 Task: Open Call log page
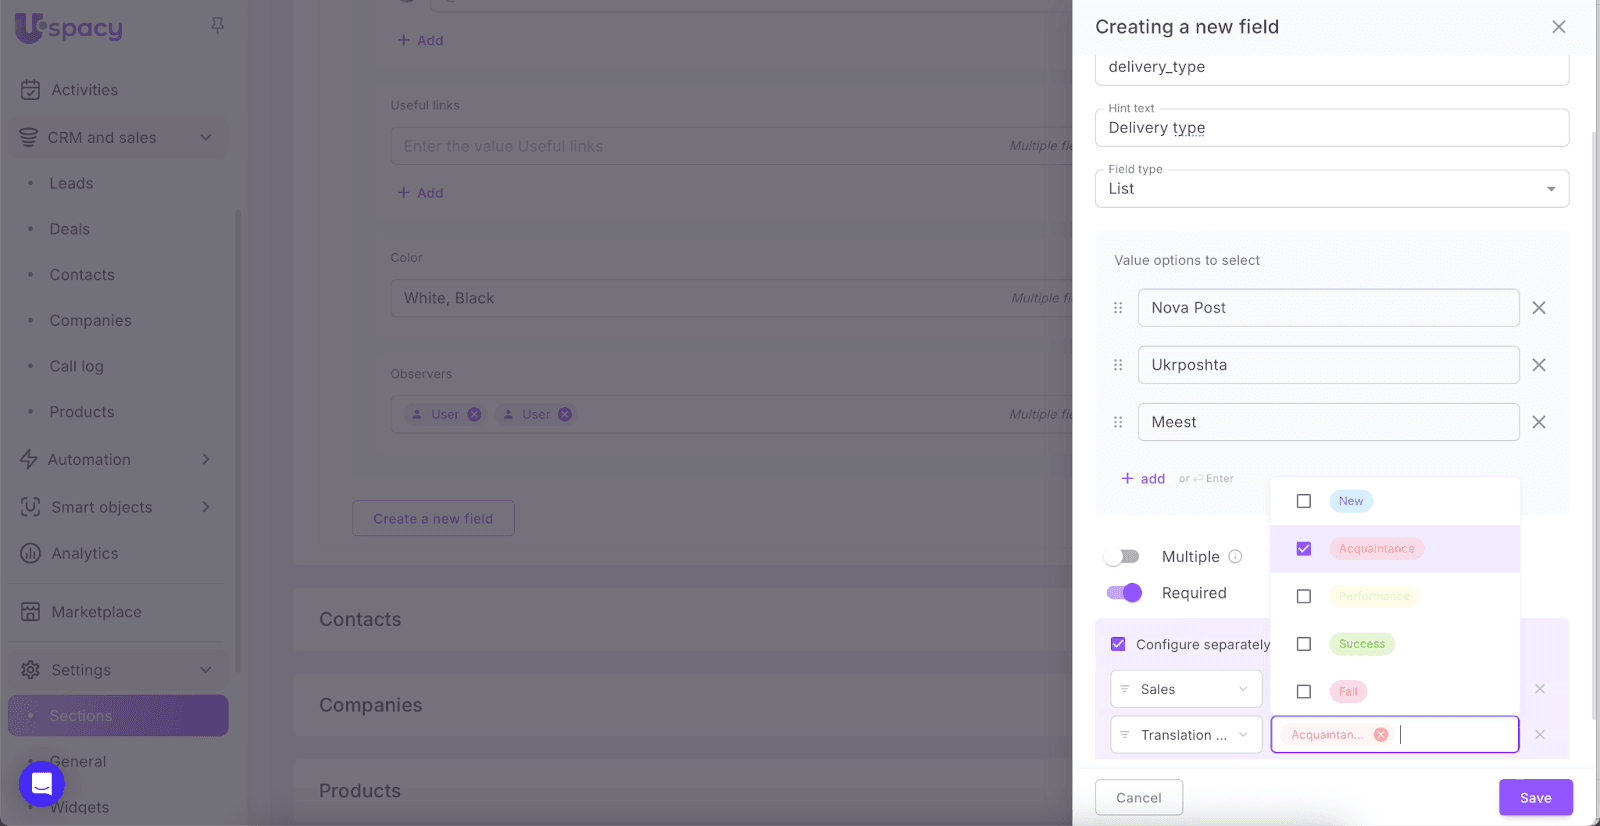click(x=77, y=366)
